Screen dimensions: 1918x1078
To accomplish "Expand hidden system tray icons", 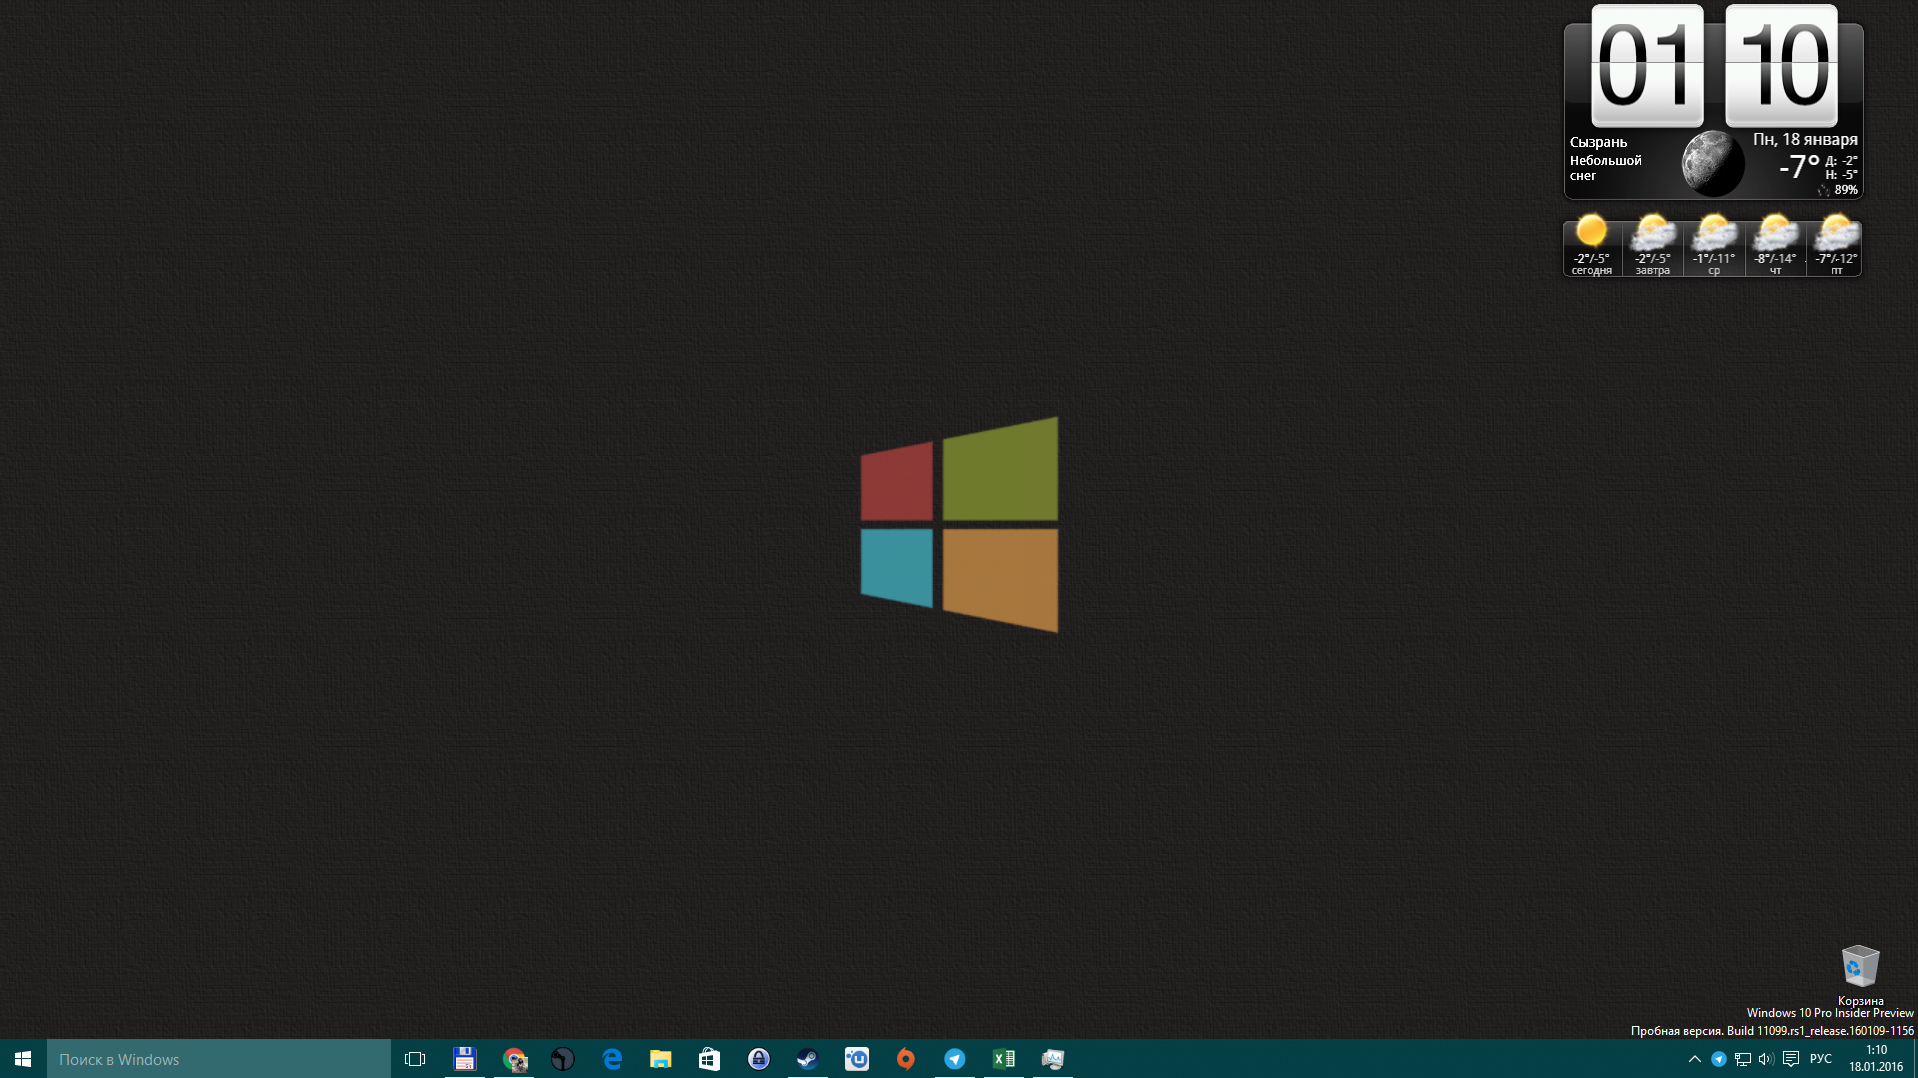I will pos(1694,1059).
